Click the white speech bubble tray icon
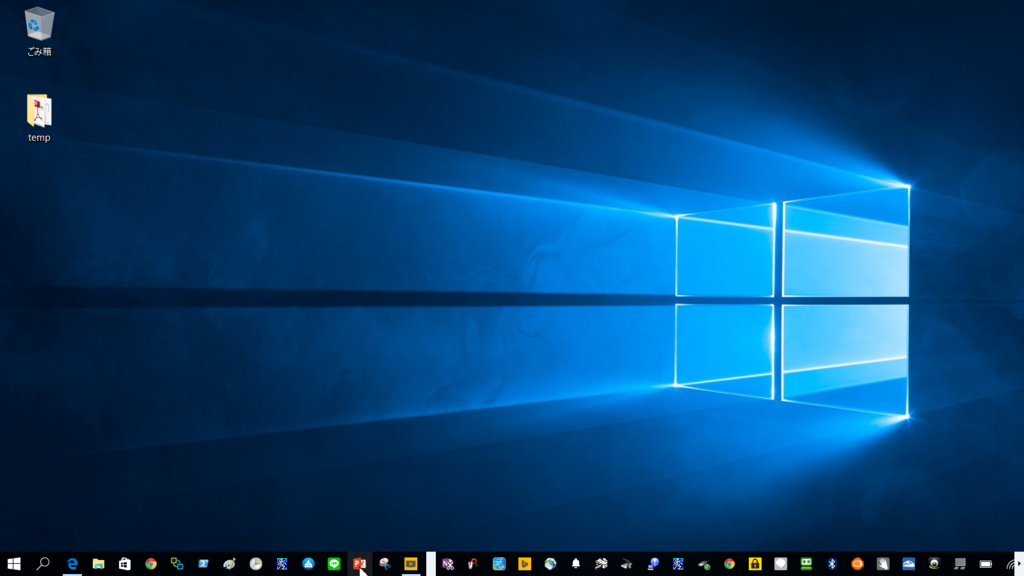The image size is (1024, 576). pyautogui.click(x=780, y=564)
